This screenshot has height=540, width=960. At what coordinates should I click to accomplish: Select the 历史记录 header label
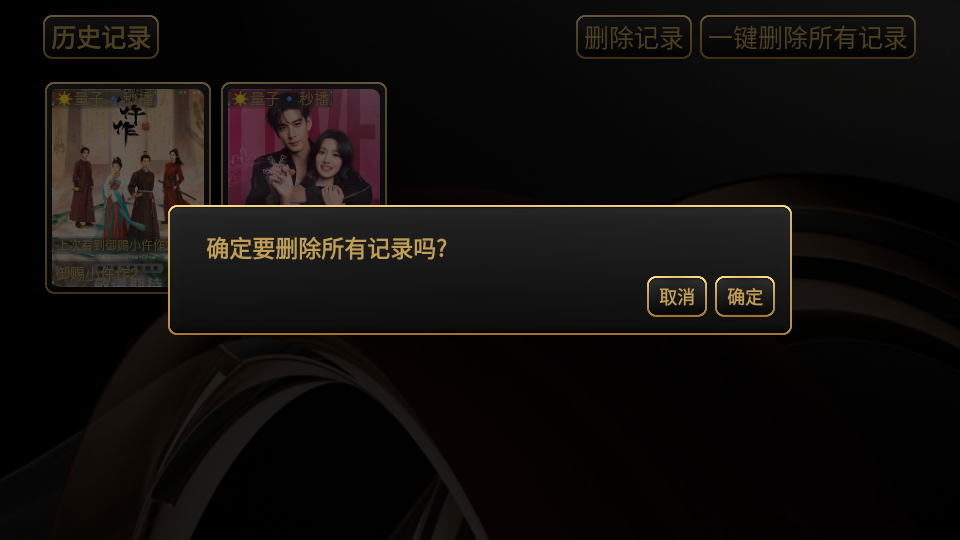101,37
